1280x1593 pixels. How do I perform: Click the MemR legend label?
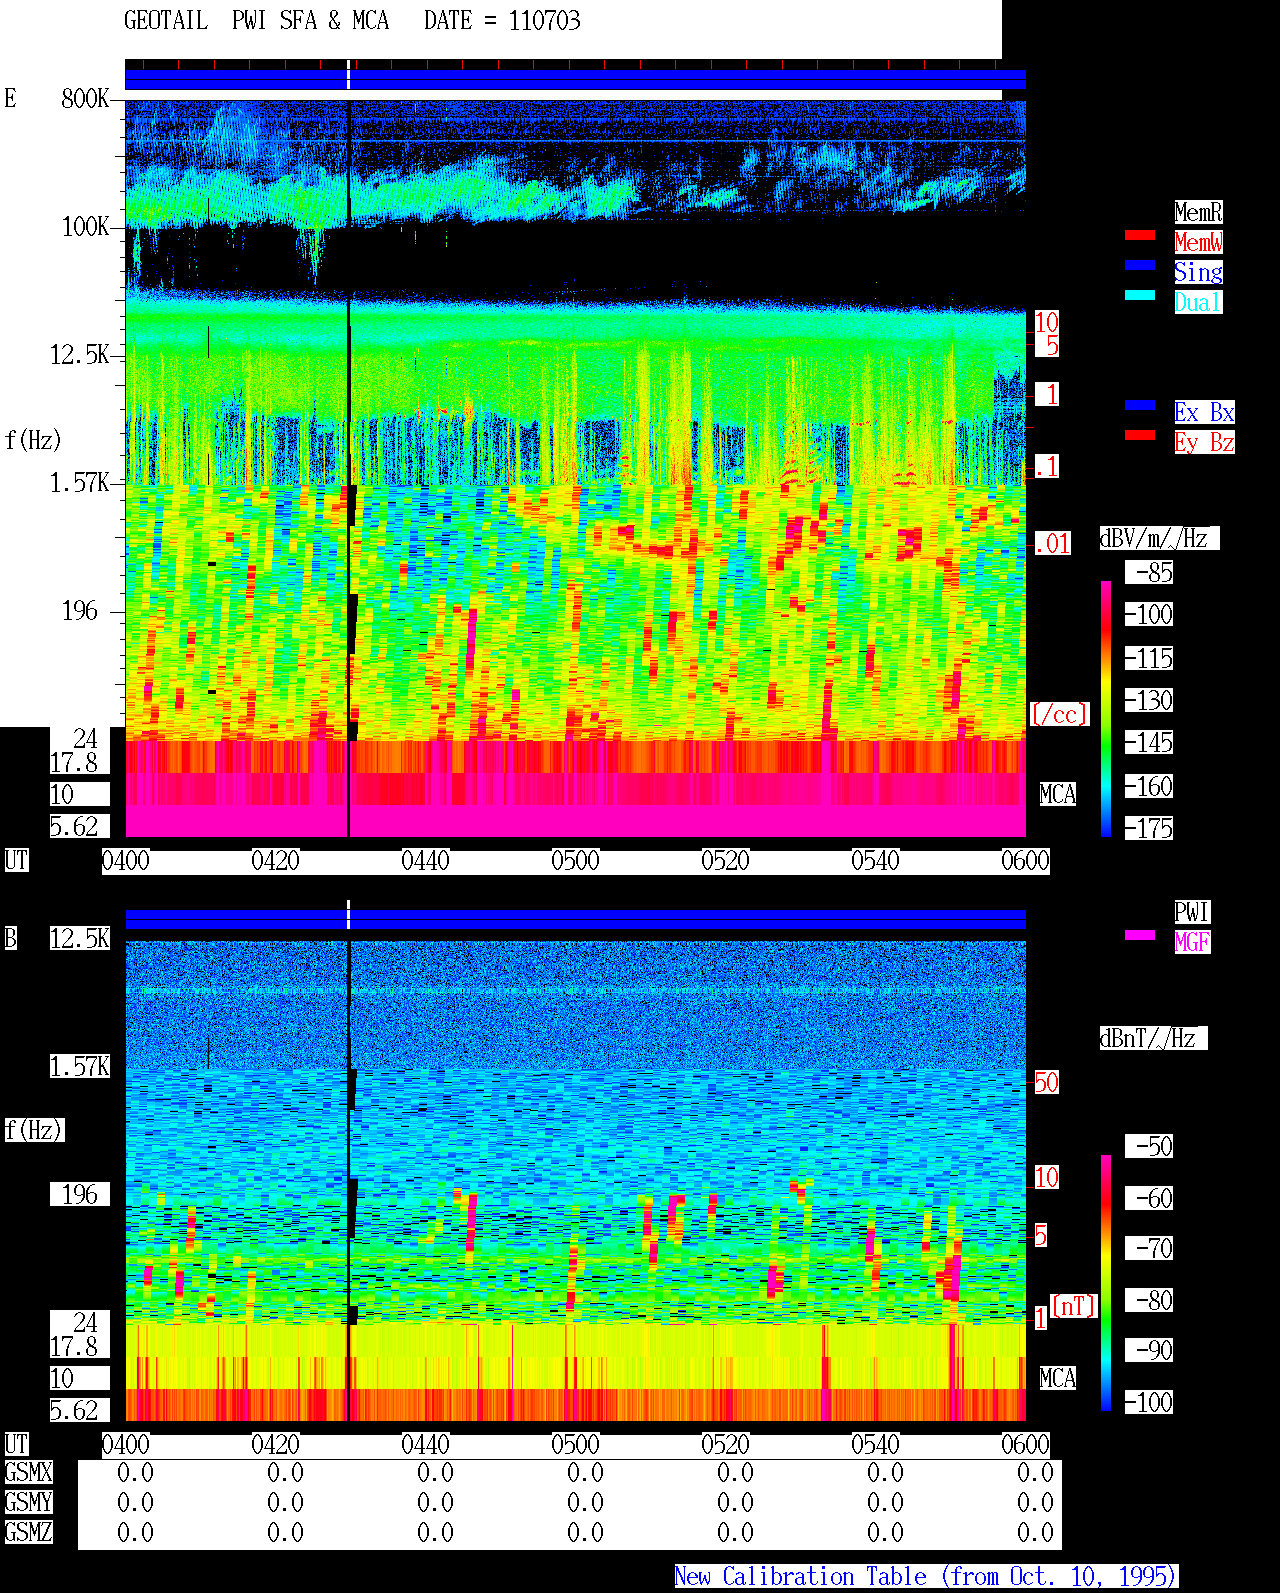[x=1198, y=212]
